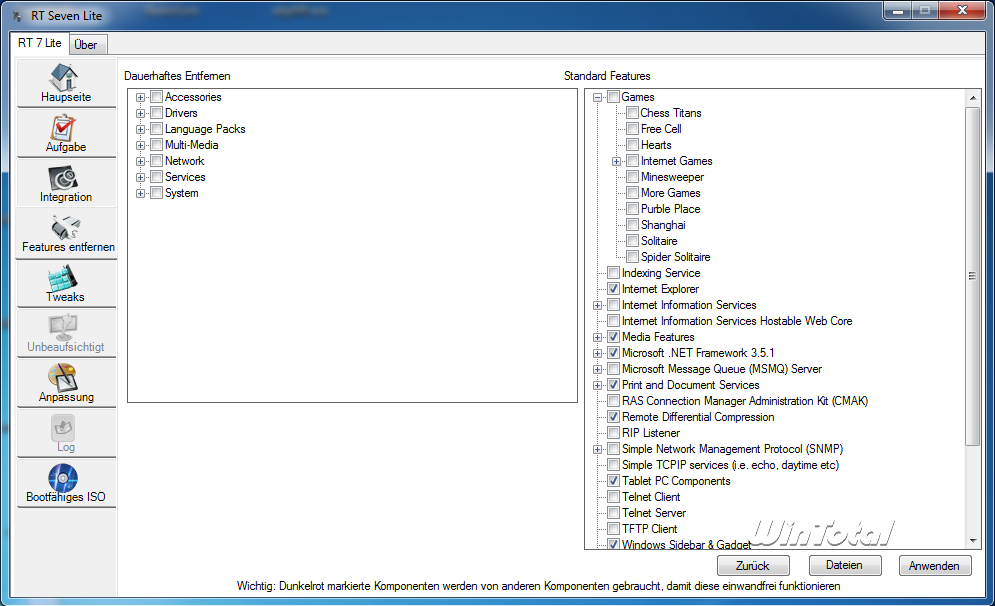This screenshot has width=995, height=606.
Task: Check the Language Packs checkbox
Action: (157, 129)
